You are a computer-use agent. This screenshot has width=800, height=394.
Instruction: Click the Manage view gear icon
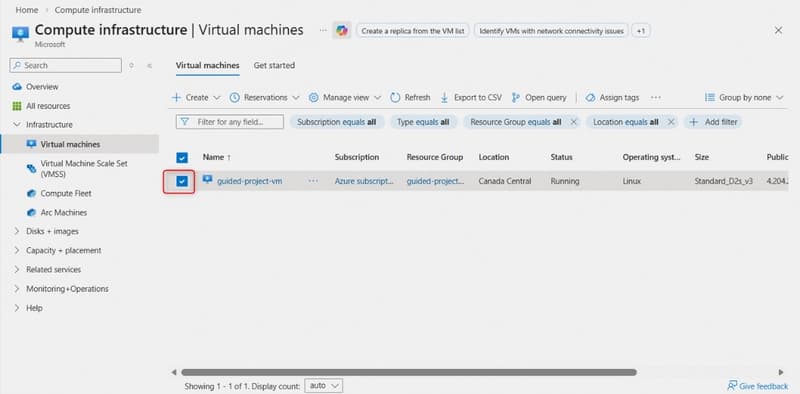(314, 97)
